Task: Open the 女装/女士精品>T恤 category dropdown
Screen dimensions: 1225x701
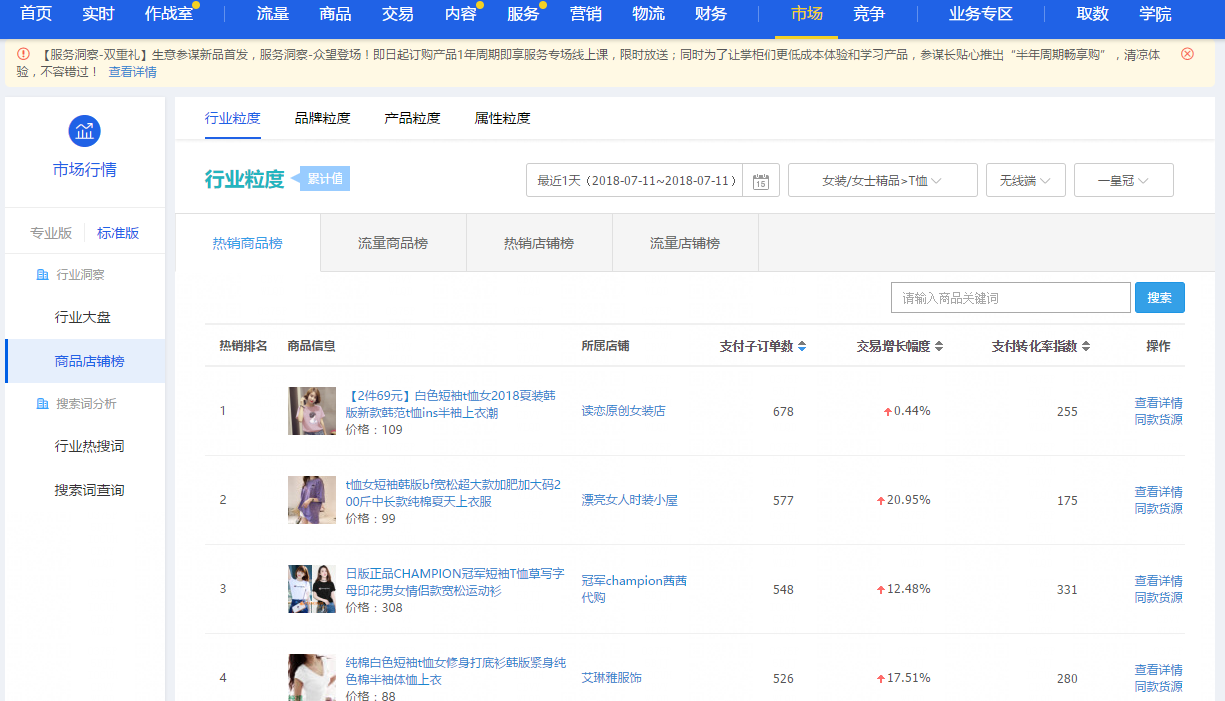Action: (882, 181)
